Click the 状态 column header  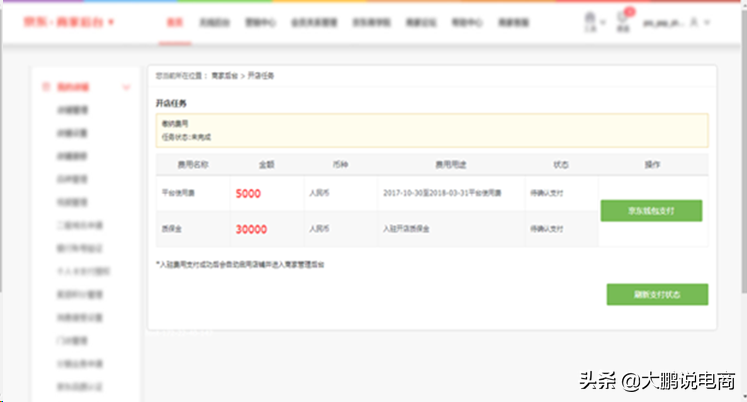pos(561,164)
